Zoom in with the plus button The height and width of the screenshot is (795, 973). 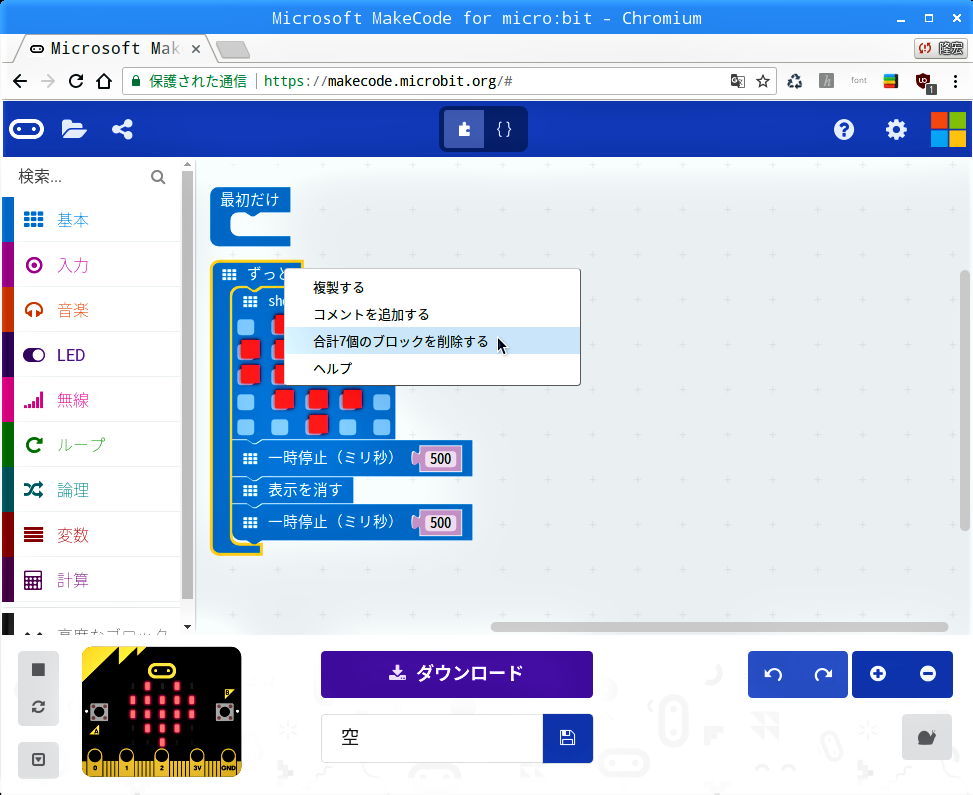pos(877,674)
